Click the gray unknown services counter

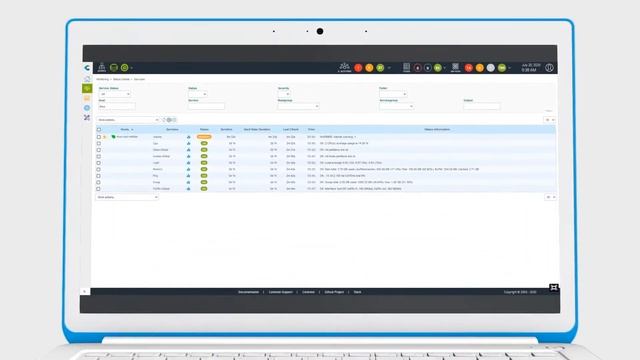491,68
